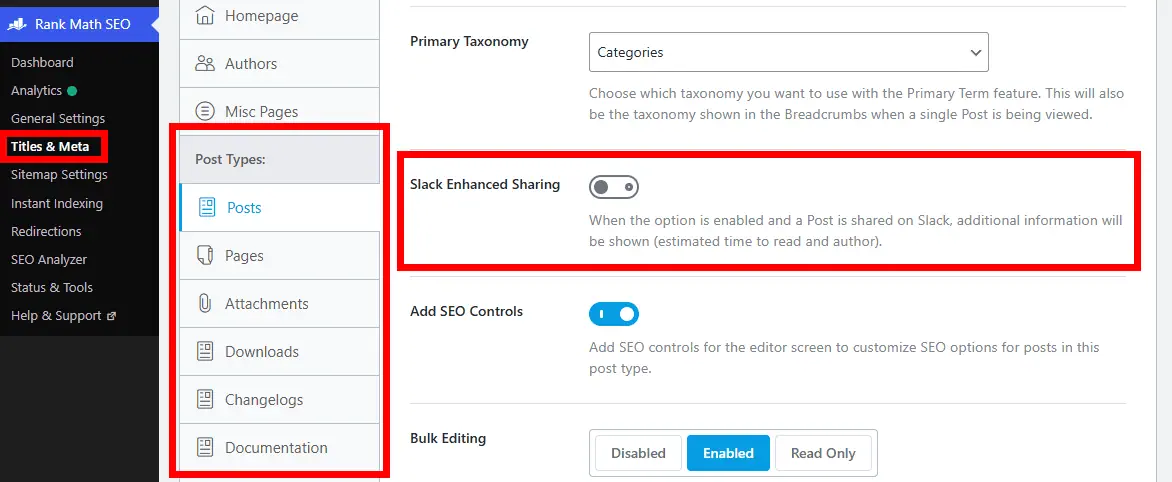Click the Rank Math SEO logo icon
The height and width of the screenshot is (482, 1172).
[x=18, y=24]
